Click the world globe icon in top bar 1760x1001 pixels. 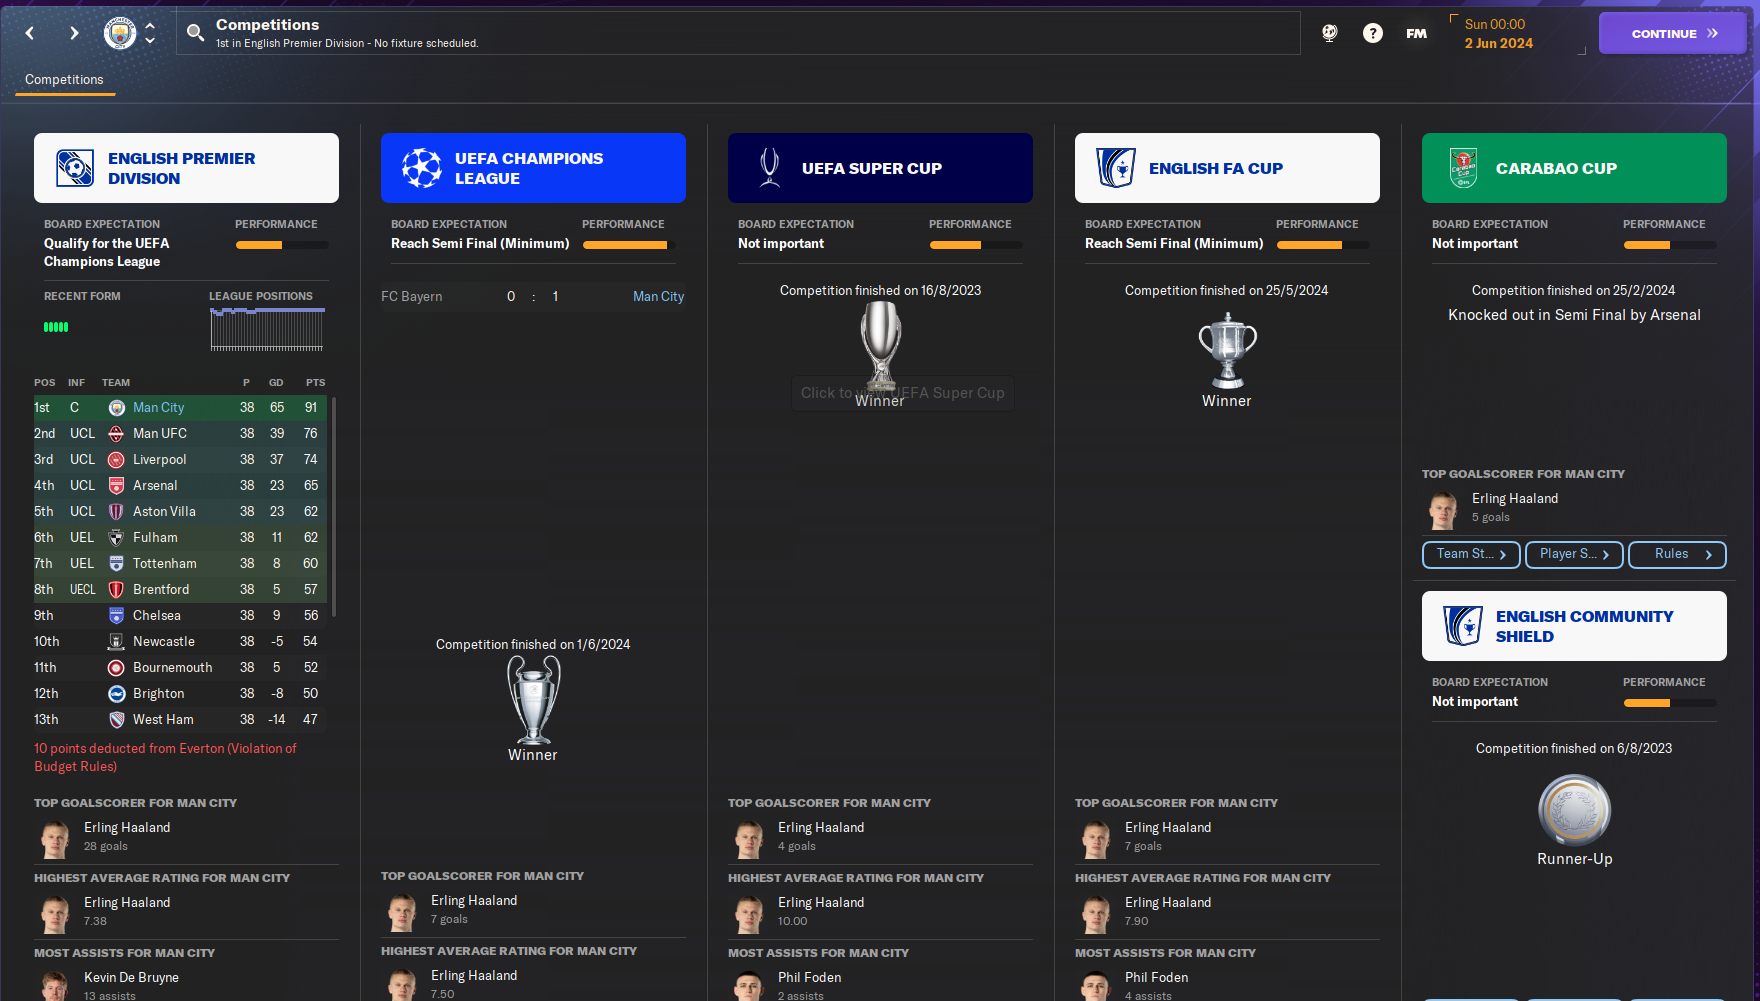(x=1330, y=33)
